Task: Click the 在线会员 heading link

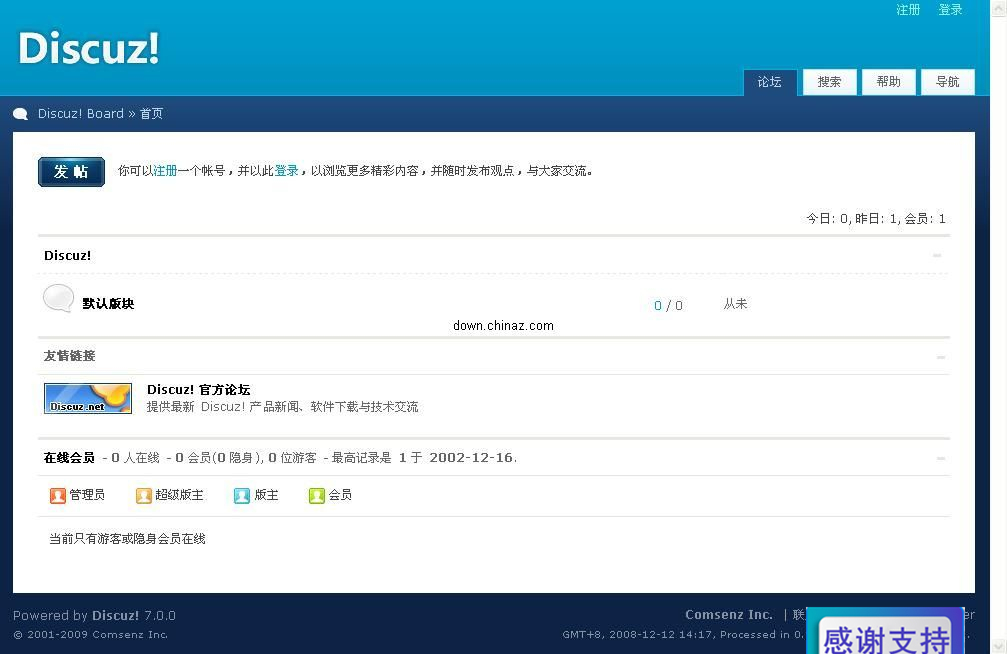Action: coord(69,458)
